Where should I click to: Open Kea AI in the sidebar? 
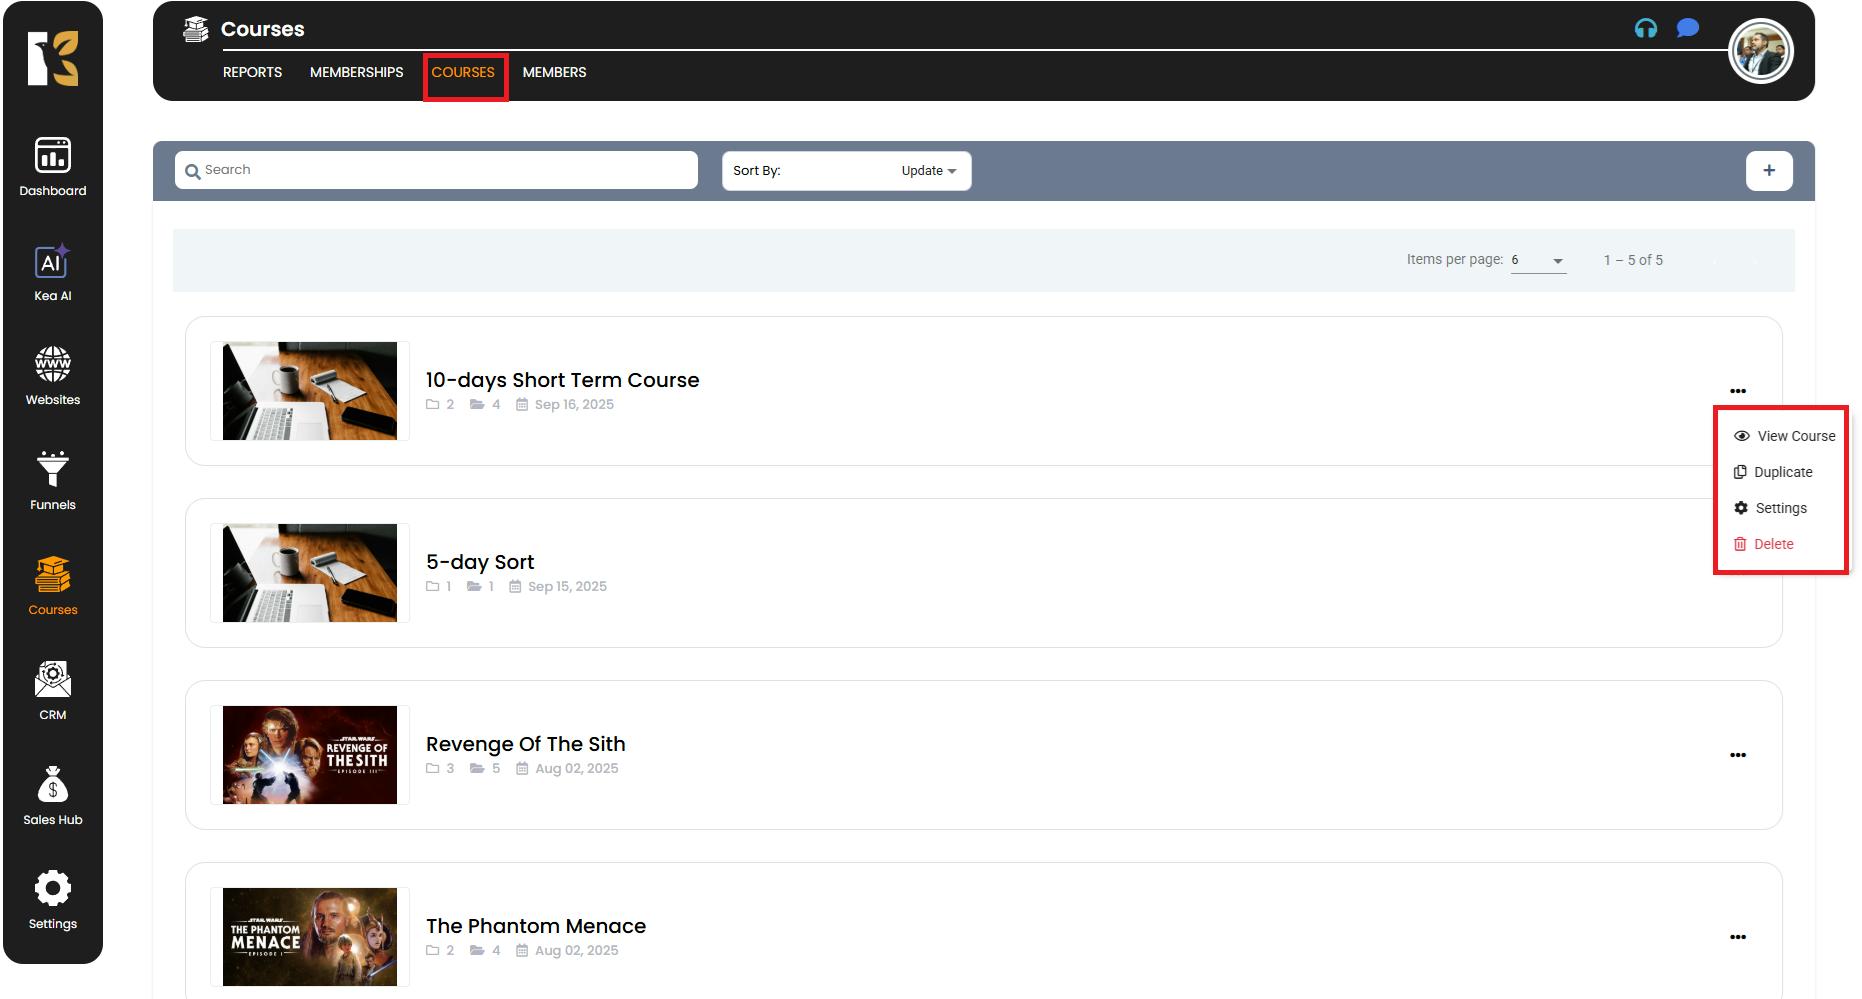[53, 272]
